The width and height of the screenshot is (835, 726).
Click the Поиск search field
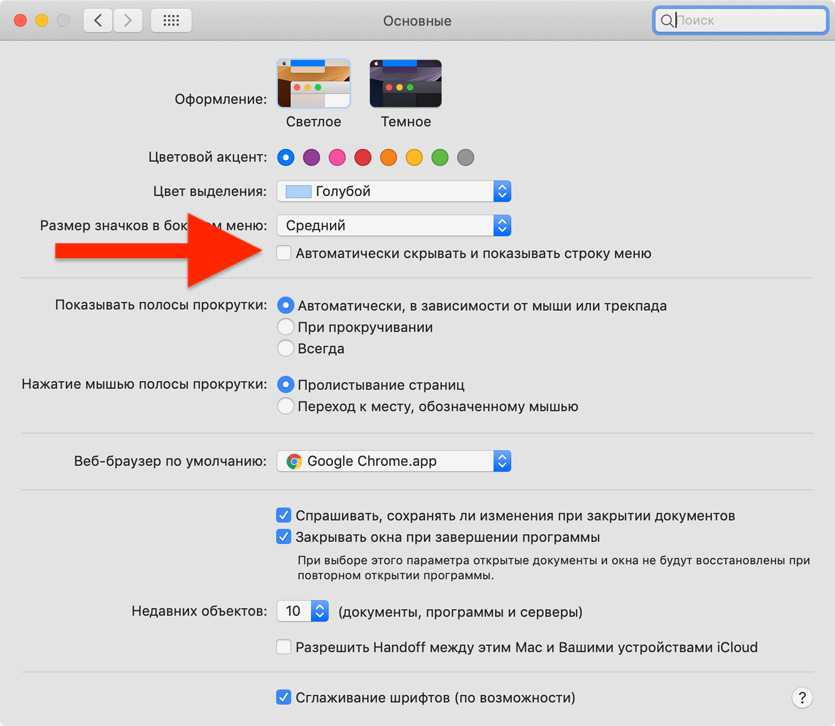(x=740, y=20)
